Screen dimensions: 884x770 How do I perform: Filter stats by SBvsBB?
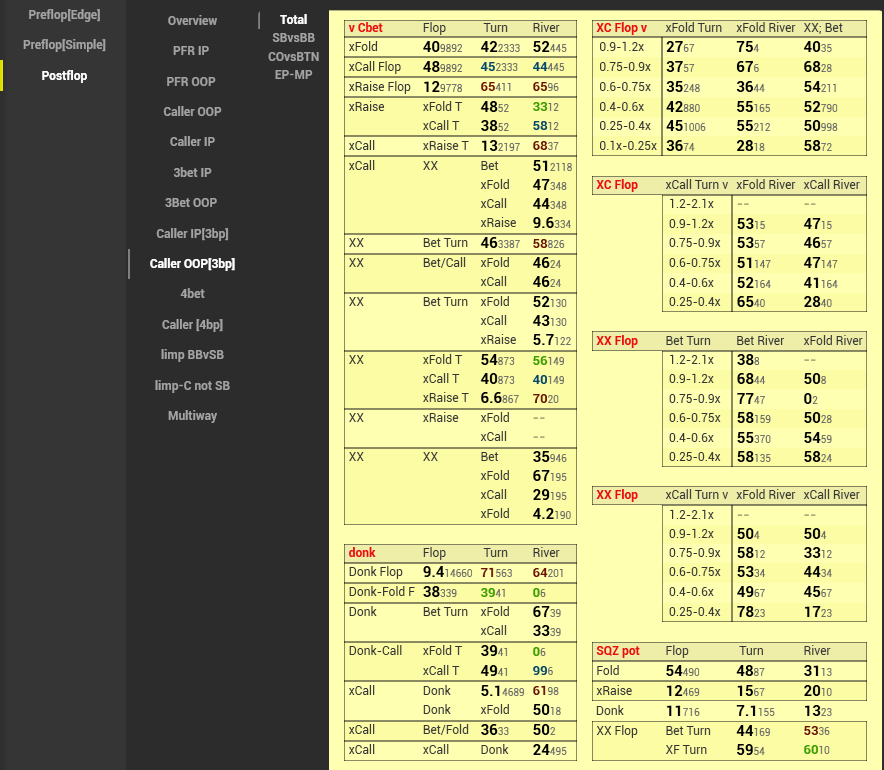pyautogui.click(x=293, y=38)
